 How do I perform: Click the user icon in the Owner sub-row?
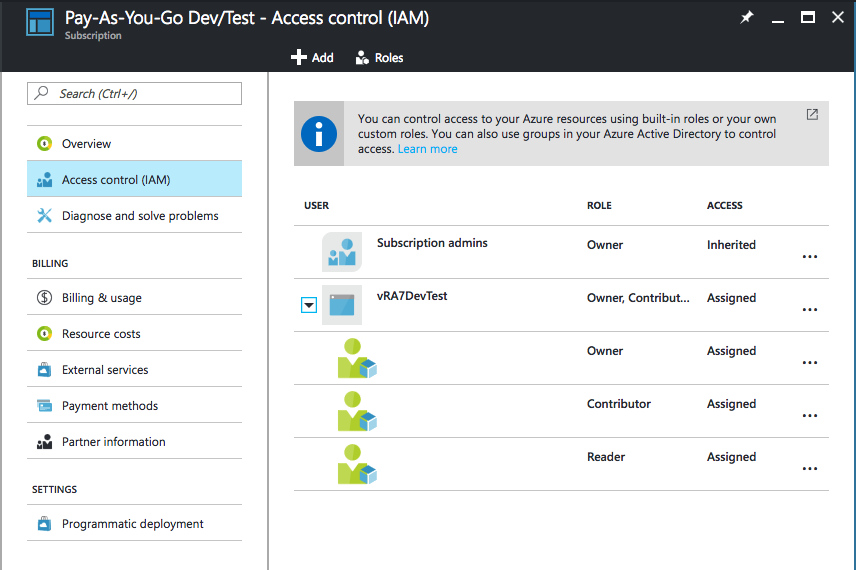pyautogui.click(x=357, y=358)
